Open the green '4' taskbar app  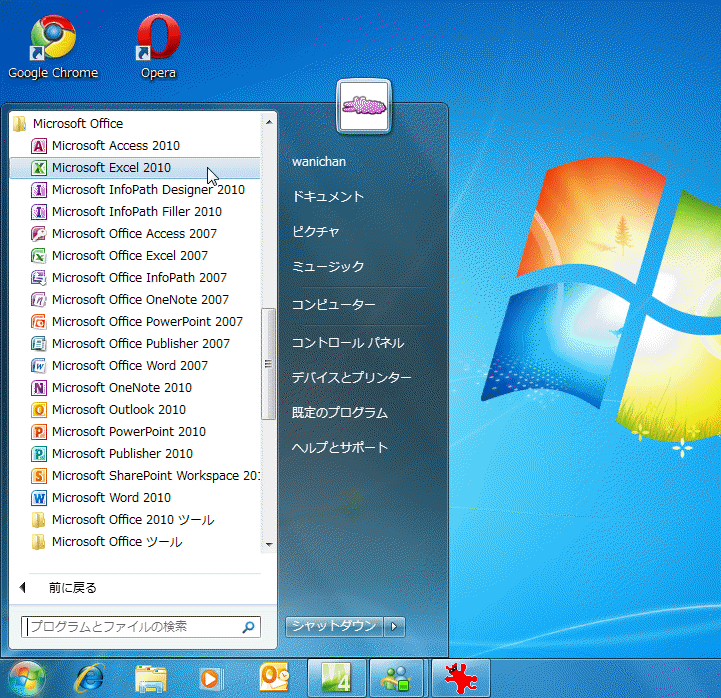click(336, 679)
